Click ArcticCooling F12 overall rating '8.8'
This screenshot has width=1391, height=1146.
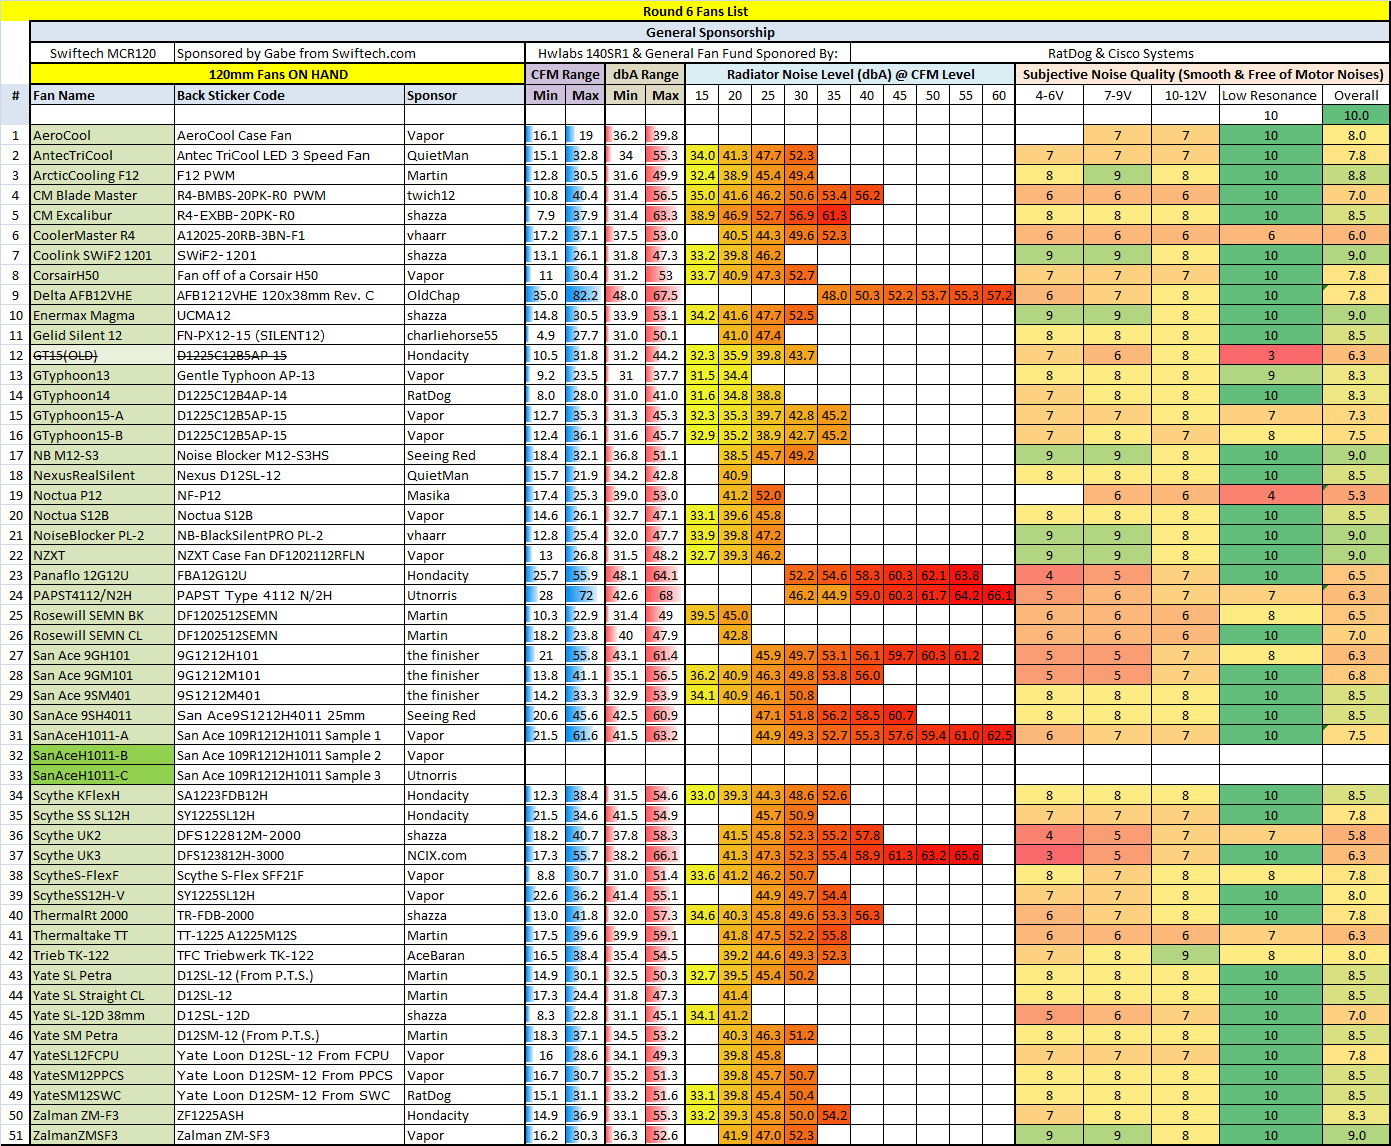click(x=1356, y=175)
